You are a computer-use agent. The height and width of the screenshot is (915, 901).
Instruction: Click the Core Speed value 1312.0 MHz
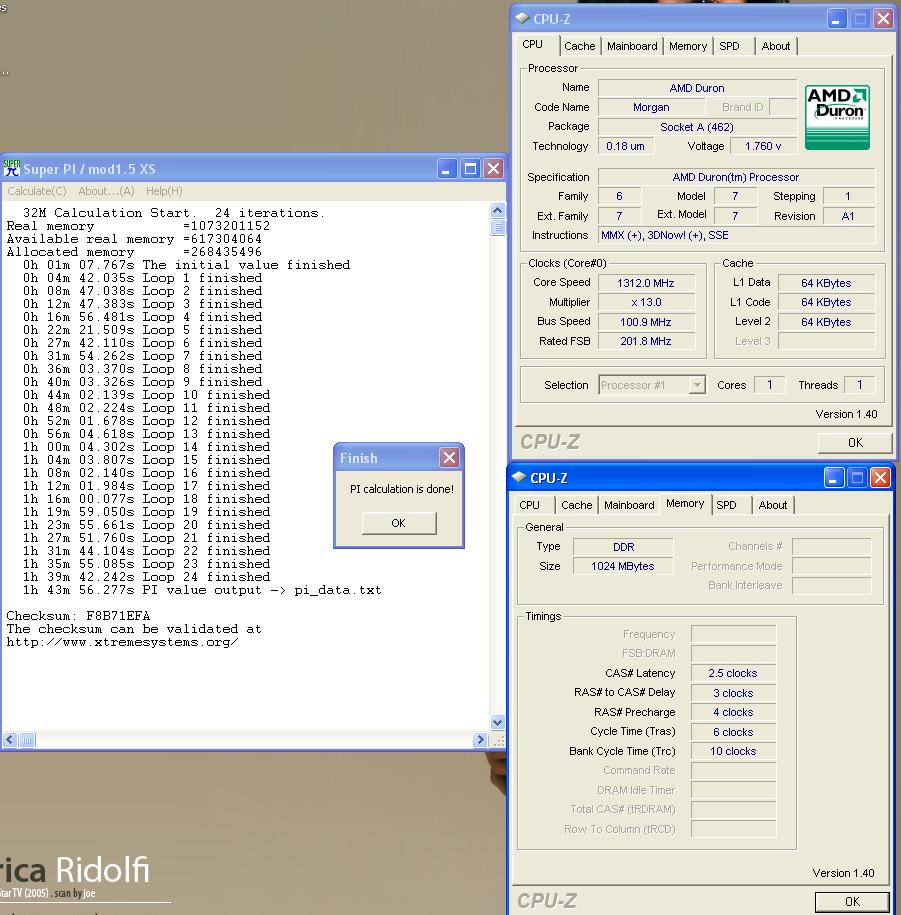coord(646,283)
